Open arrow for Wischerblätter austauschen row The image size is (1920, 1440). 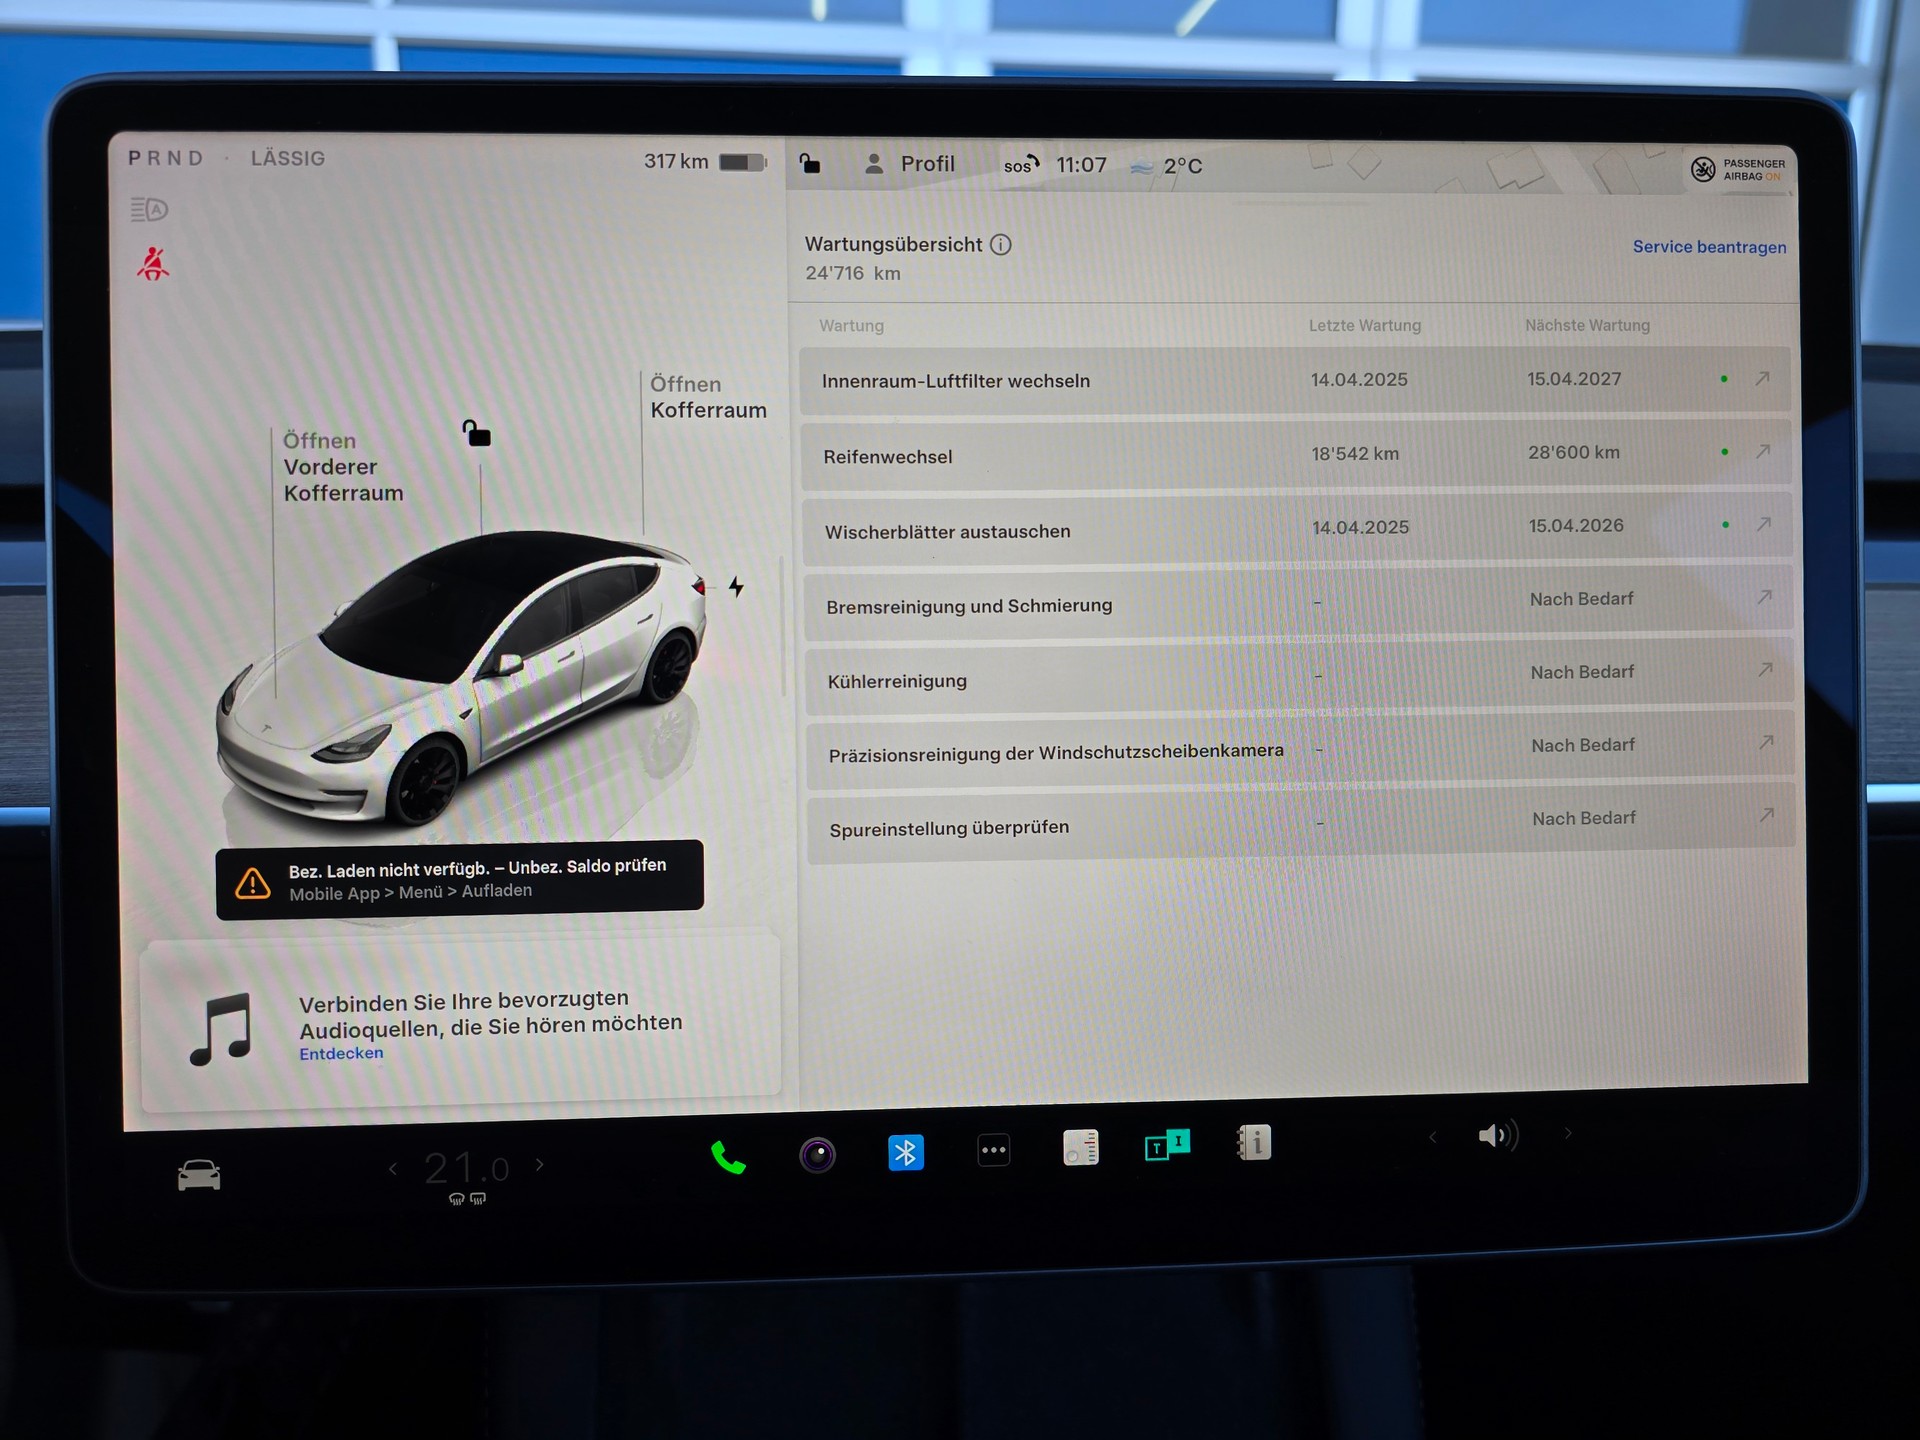(x=1764, y=524)
